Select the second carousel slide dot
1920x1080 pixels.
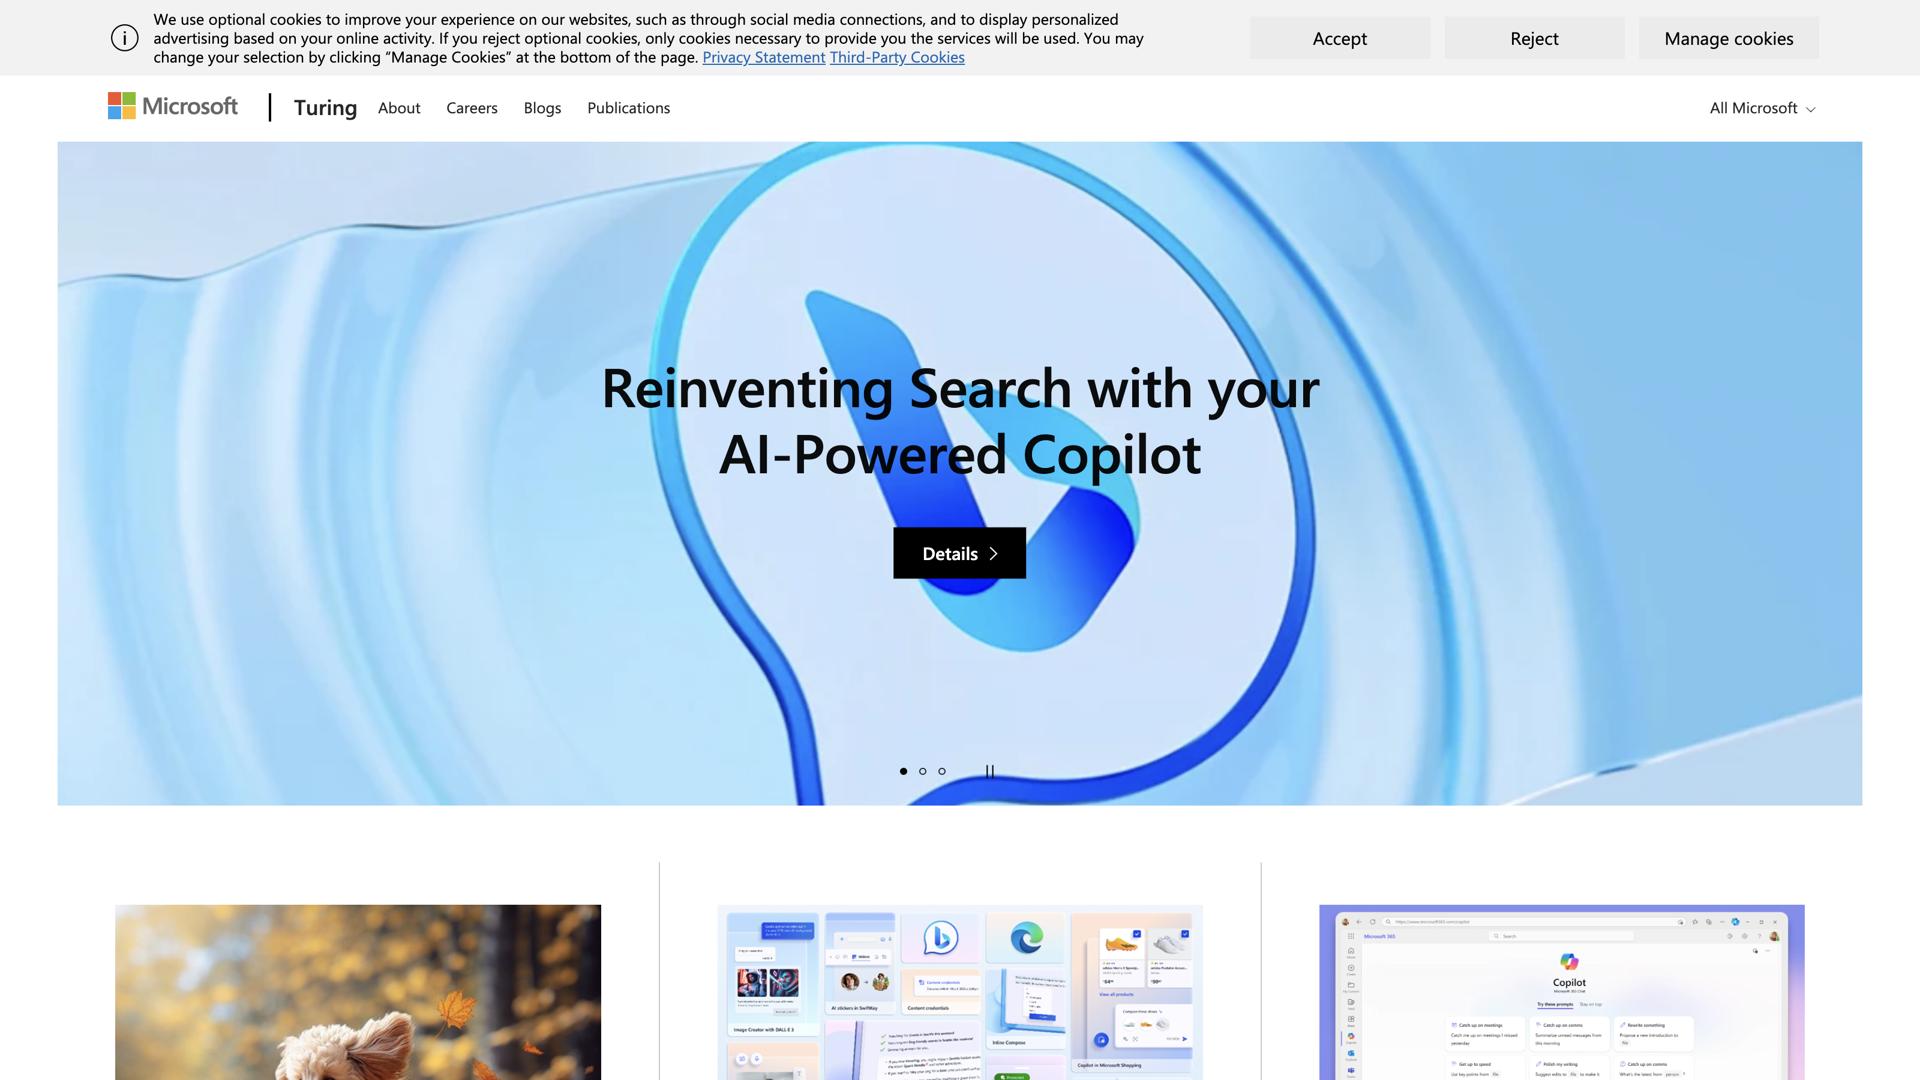(x=922, y=771)
